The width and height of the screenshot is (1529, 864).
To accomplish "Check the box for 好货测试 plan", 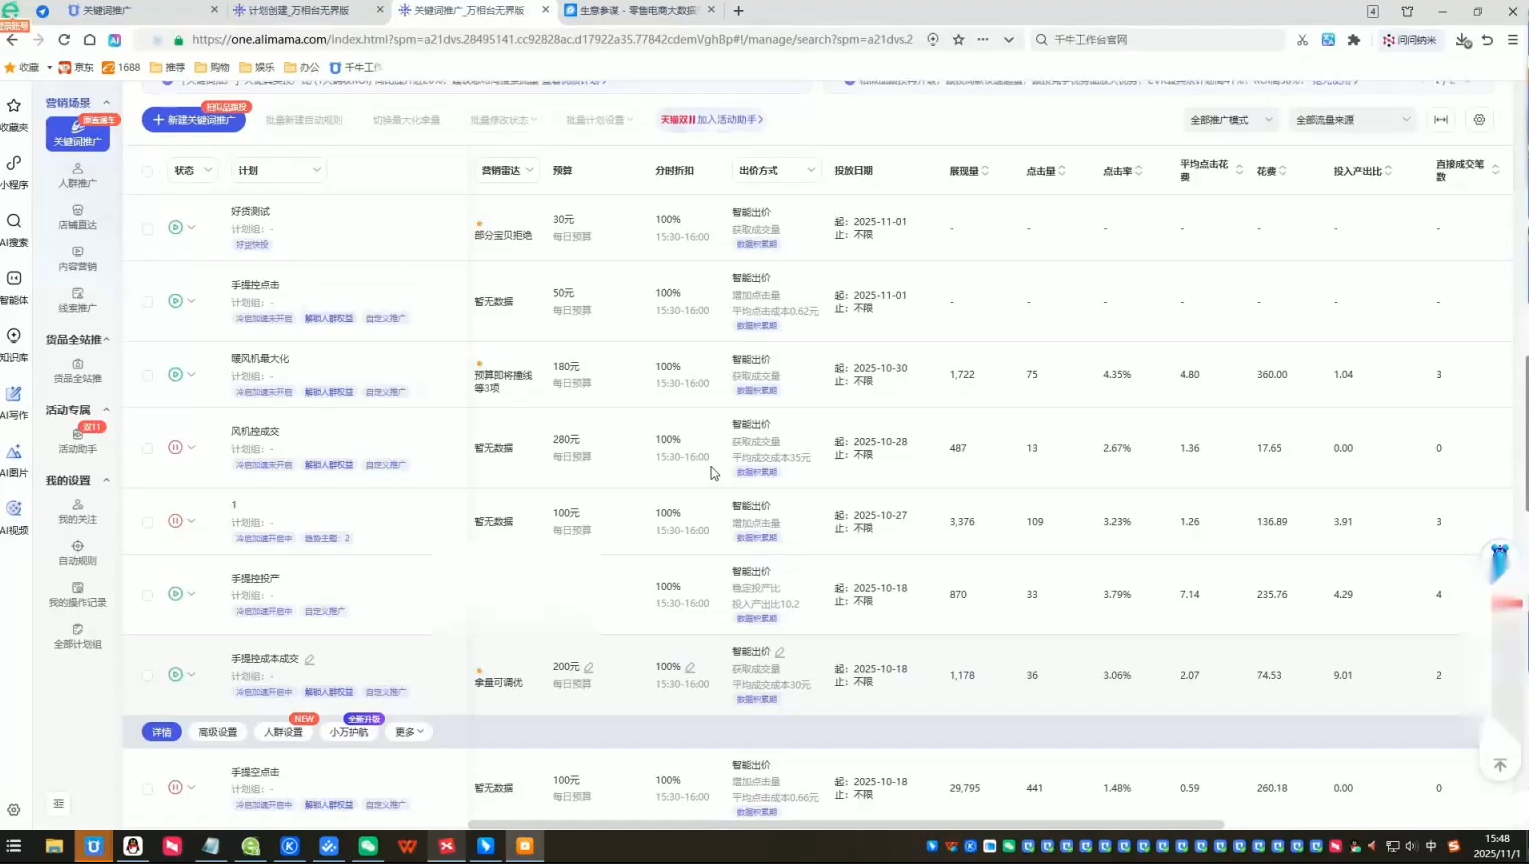I will pyautogui.click(x=148, y=228).
